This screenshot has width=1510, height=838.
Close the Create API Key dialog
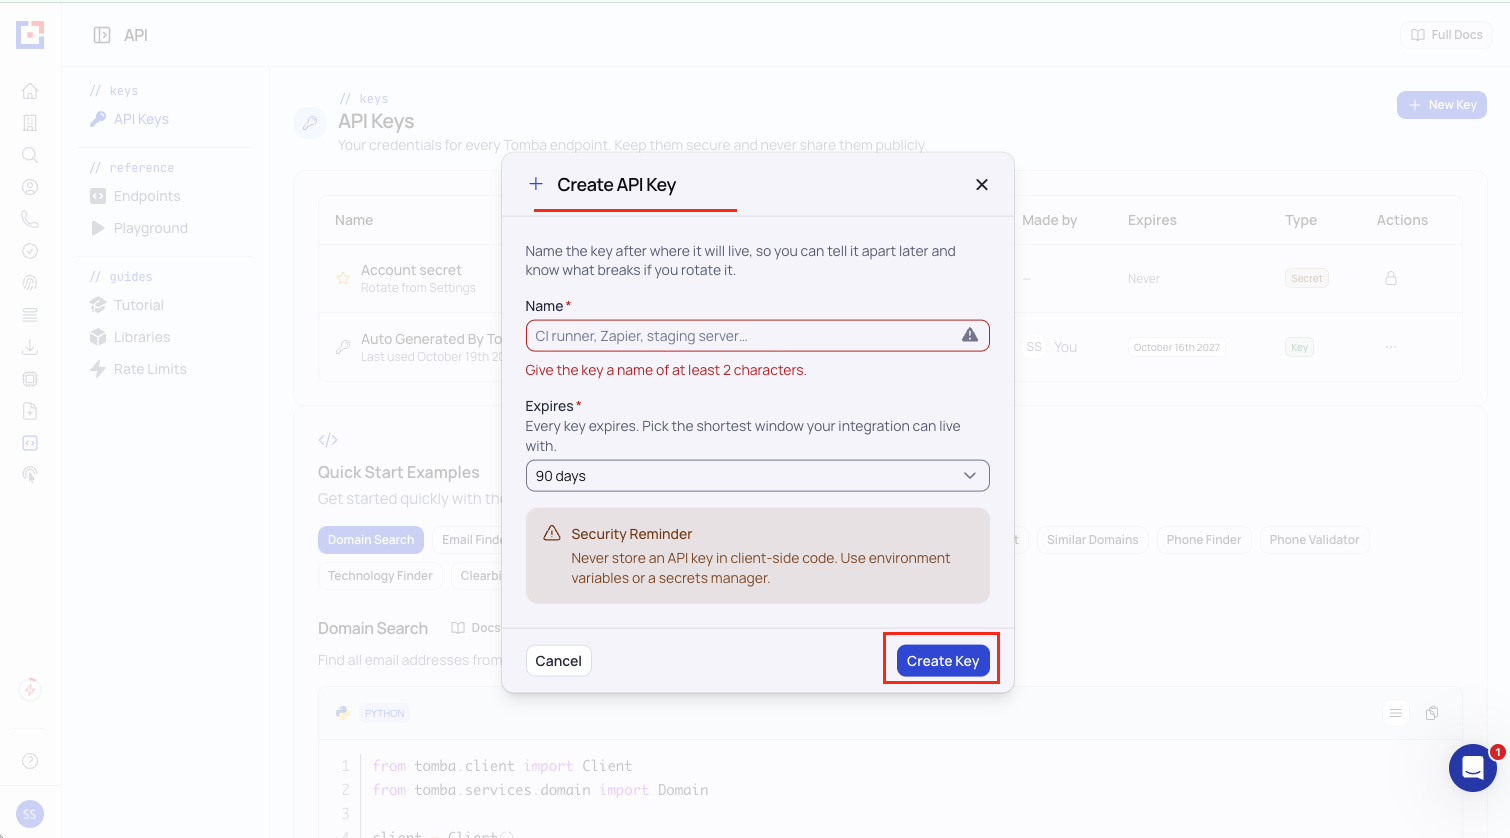pyautogui.click(x=982, y=185)
